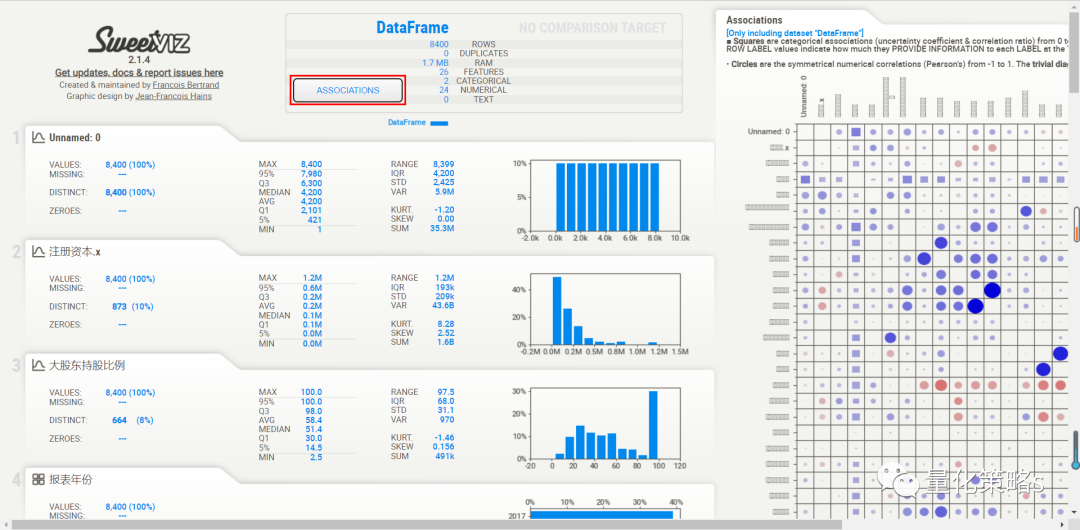Click the '2.1.4' version number
Viewport: 1080px width, 530px height.
[139, 60]
